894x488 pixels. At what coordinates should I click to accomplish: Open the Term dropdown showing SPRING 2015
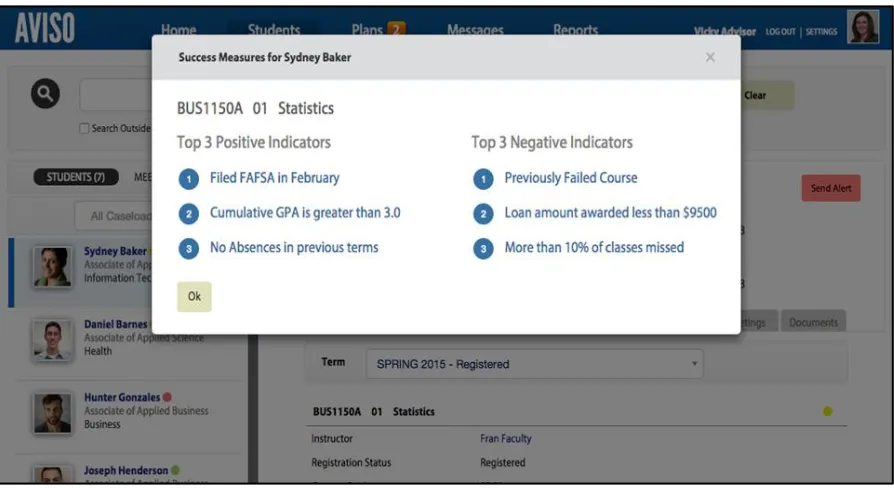(x=534, y=364)
